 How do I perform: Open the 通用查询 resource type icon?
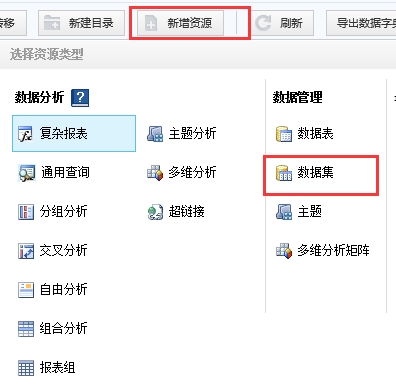(26, 173)
